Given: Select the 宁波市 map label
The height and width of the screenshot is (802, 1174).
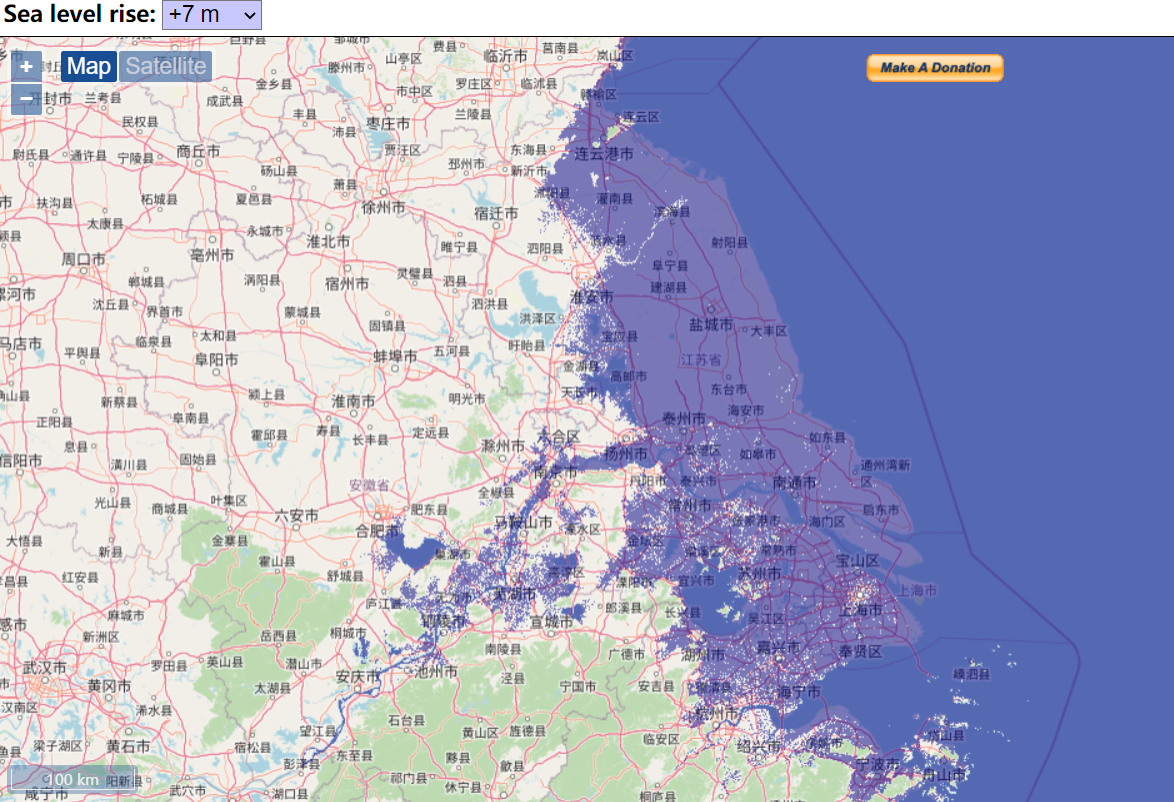Looking at the screenshot, I should 878,764.
